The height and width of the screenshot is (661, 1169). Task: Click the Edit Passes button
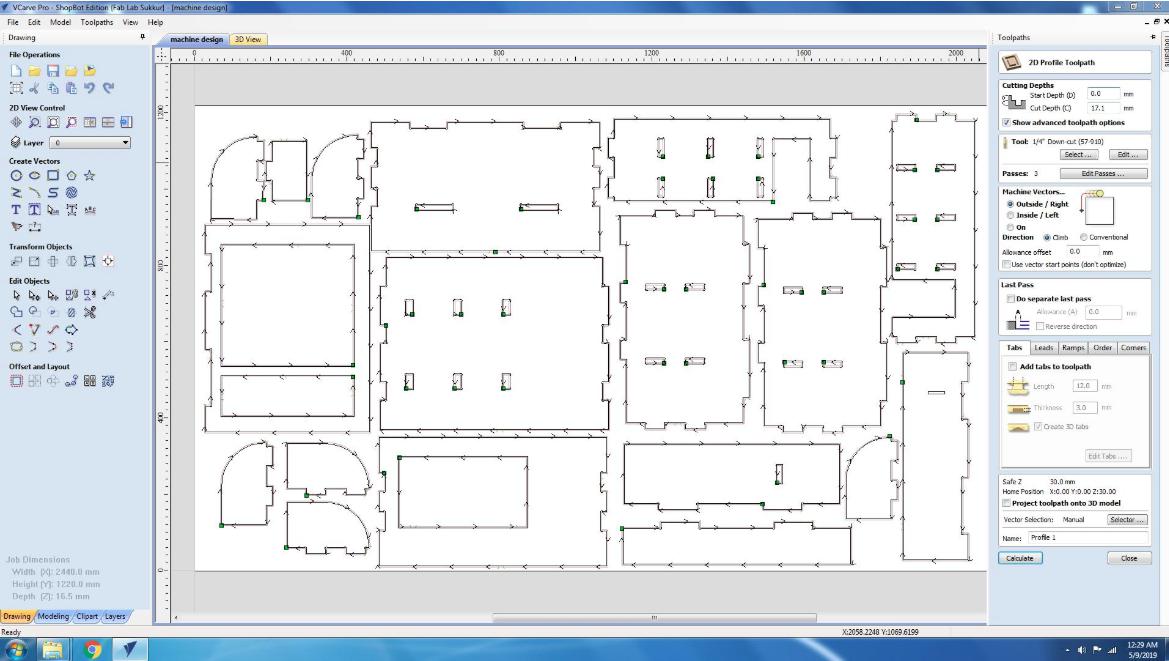click(1103, 174)
